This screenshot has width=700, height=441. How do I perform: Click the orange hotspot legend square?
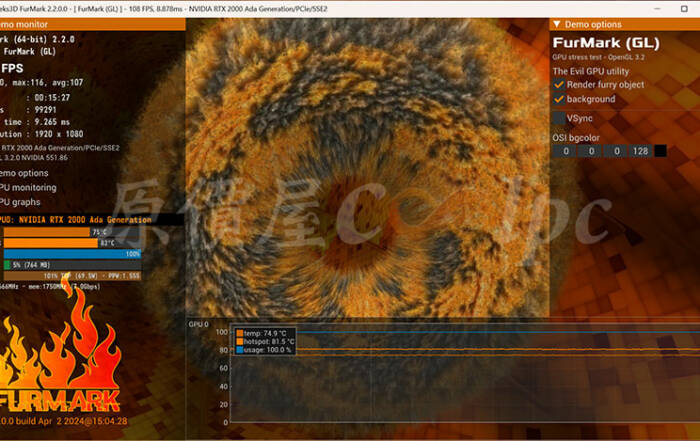[240, 341]
